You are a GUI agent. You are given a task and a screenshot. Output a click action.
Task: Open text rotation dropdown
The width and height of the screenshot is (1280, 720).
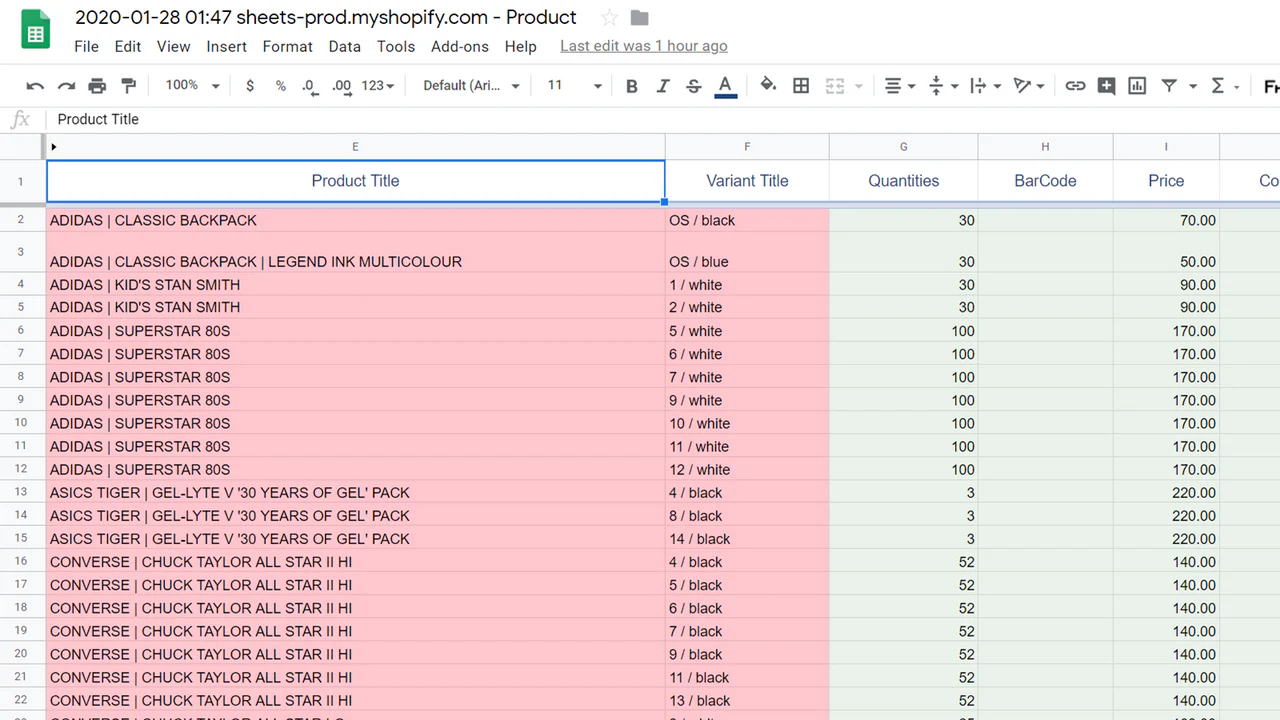(x=1028, y=86)
